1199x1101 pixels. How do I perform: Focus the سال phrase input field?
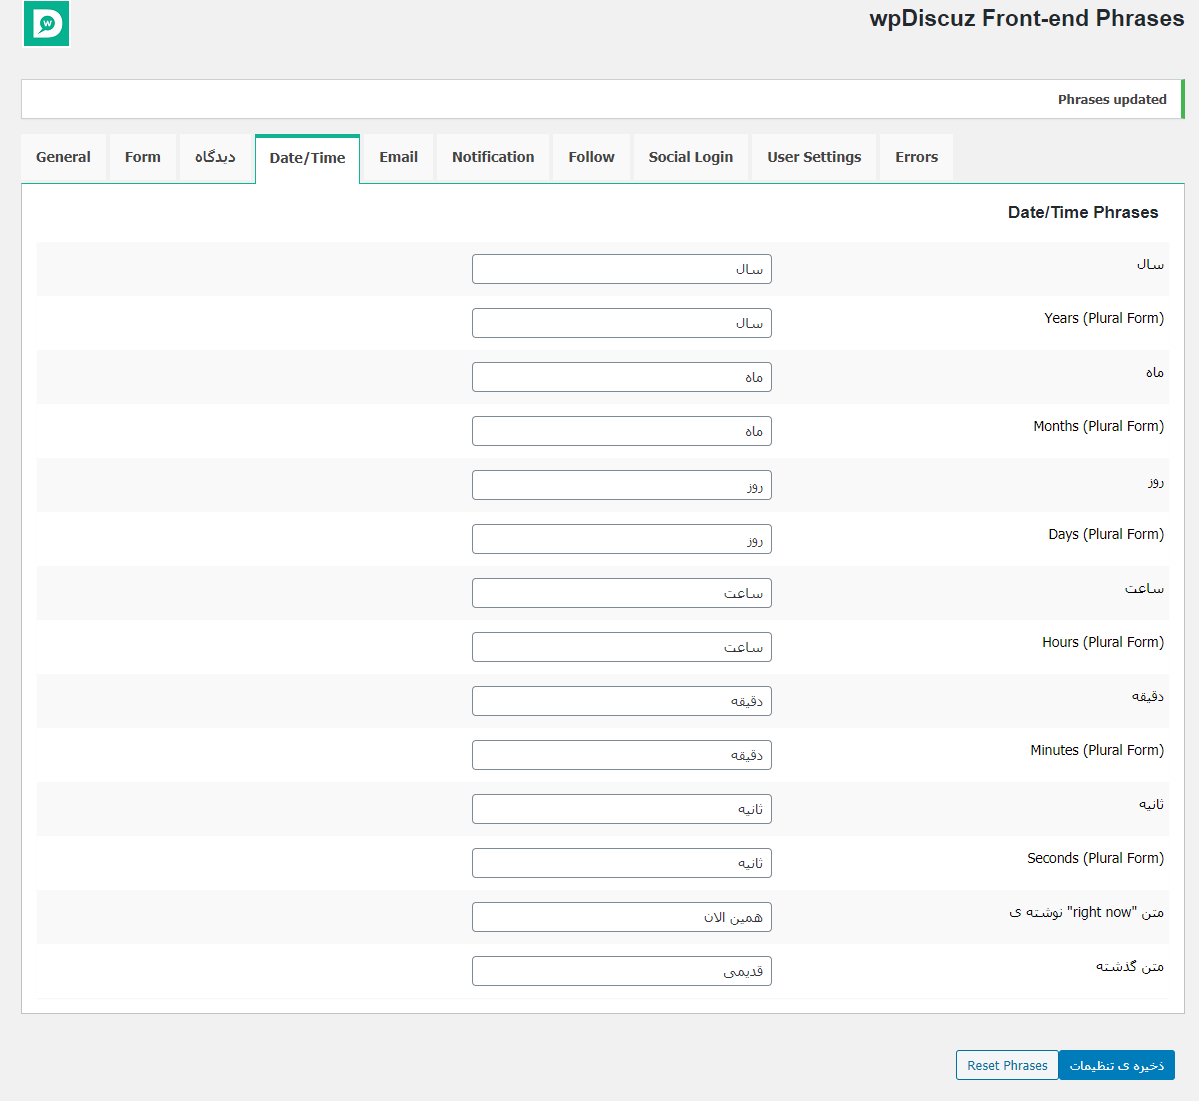[x=622, y=269]
